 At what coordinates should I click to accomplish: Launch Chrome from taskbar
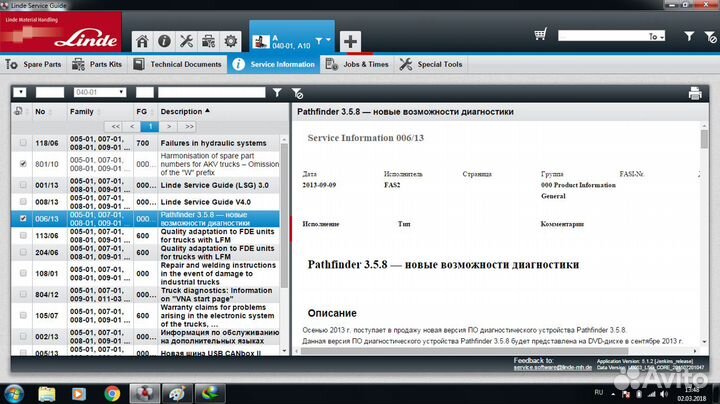click(112, 394)
